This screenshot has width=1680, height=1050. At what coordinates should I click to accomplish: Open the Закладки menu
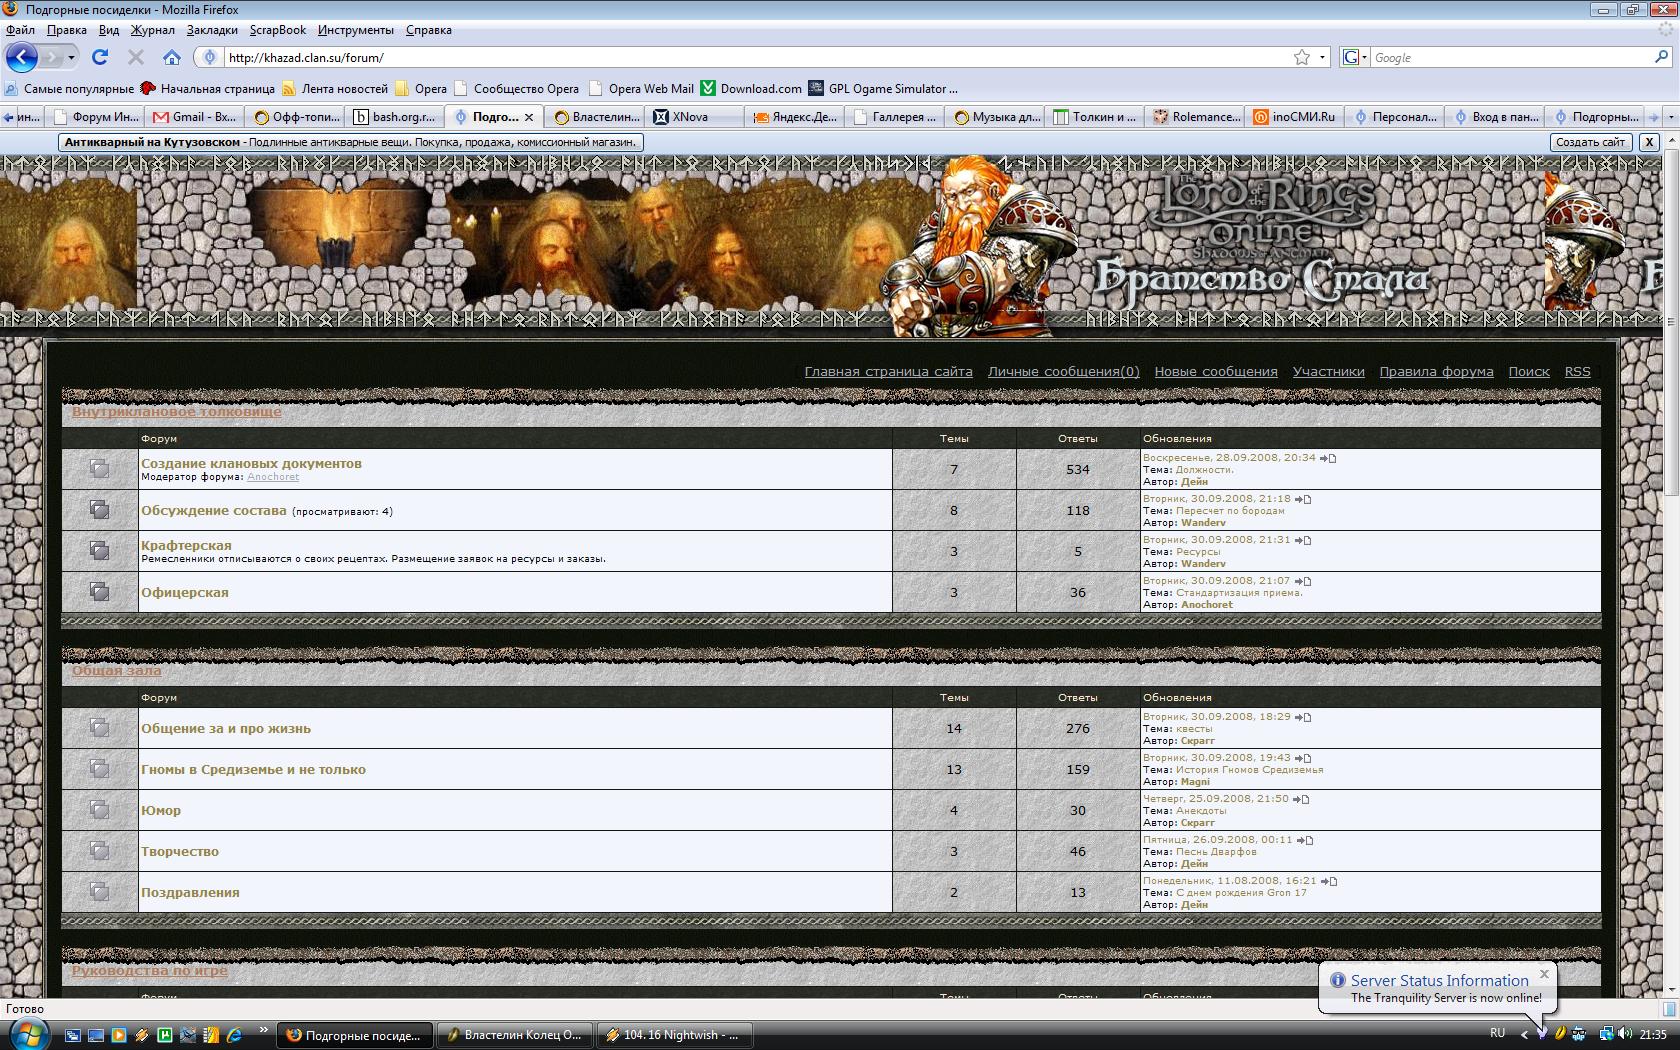click(x=212, y=30)
